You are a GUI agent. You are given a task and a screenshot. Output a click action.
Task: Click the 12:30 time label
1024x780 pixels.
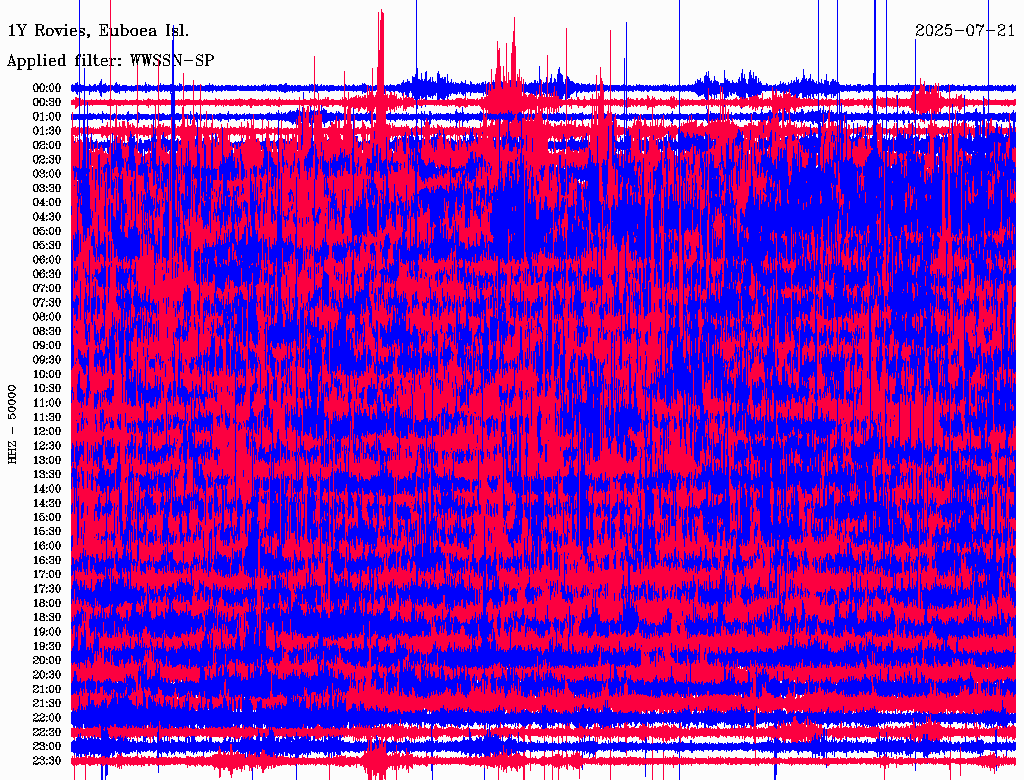[x=47, y=446]
